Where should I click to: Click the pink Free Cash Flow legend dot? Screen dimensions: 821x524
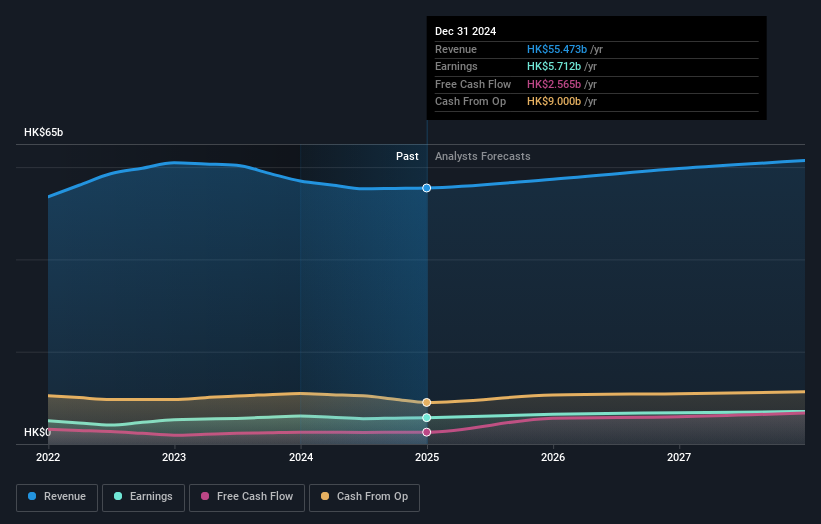pos(205,496)
